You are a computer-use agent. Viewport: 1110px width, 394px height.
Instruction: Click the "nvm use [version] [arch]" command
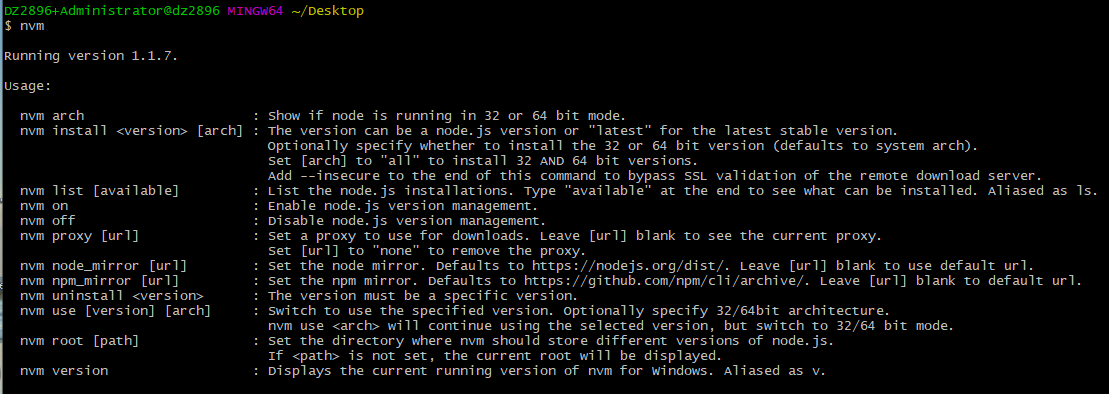[x=115, y=311]
